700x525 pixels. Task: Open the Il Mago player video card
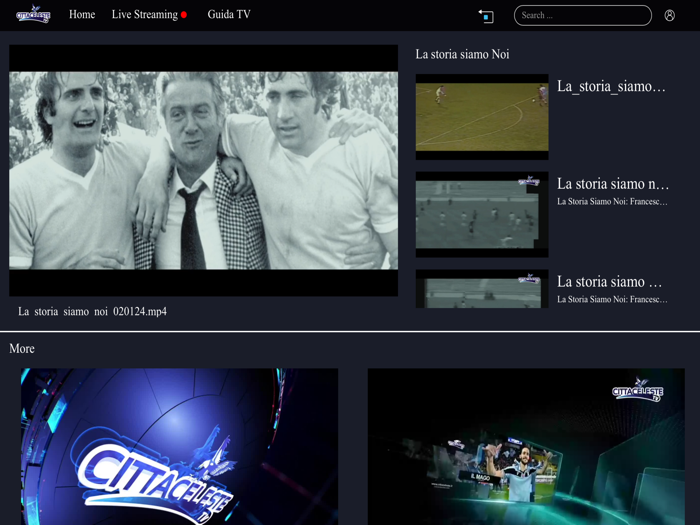click(526, 446)
